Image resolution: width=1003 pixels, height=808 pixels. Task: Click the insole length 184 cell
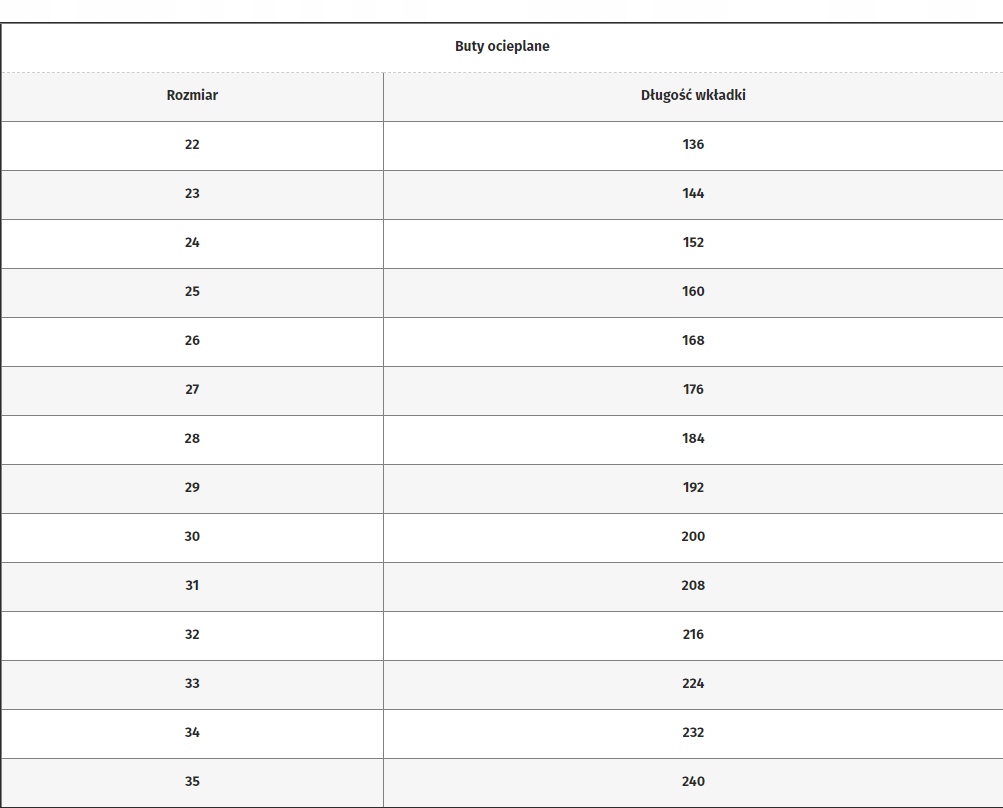coord(693,439)
